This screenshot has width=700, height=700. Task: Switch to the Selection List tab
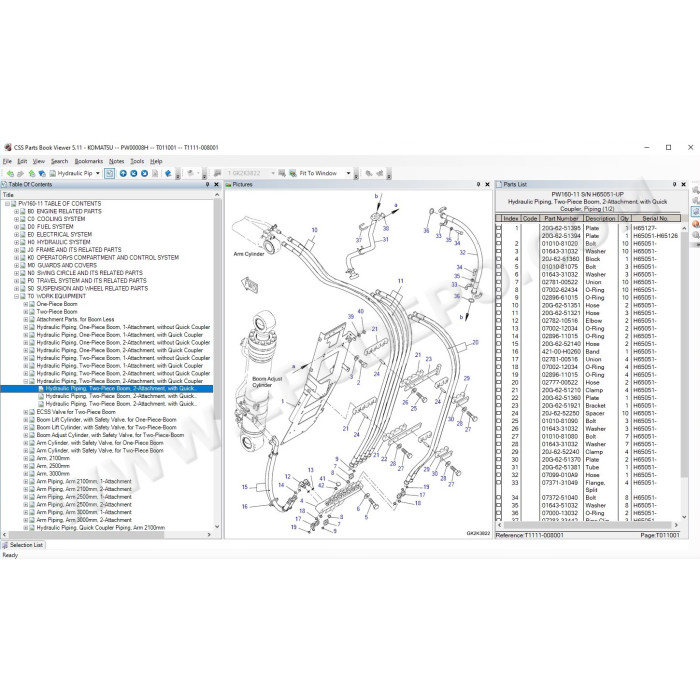(x=22, y=545)
